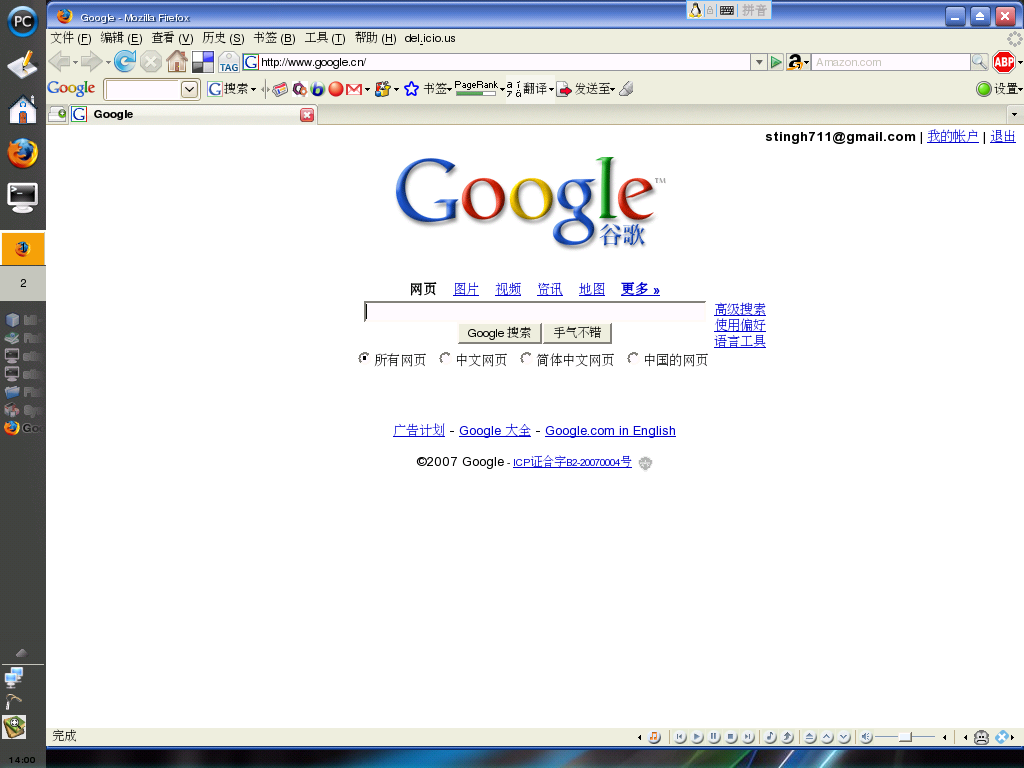Viewport: 1024px width, 768px height.
Task: Click the Gmail envelope icon in Google toolbar
Action: click(x=354, y=89)
